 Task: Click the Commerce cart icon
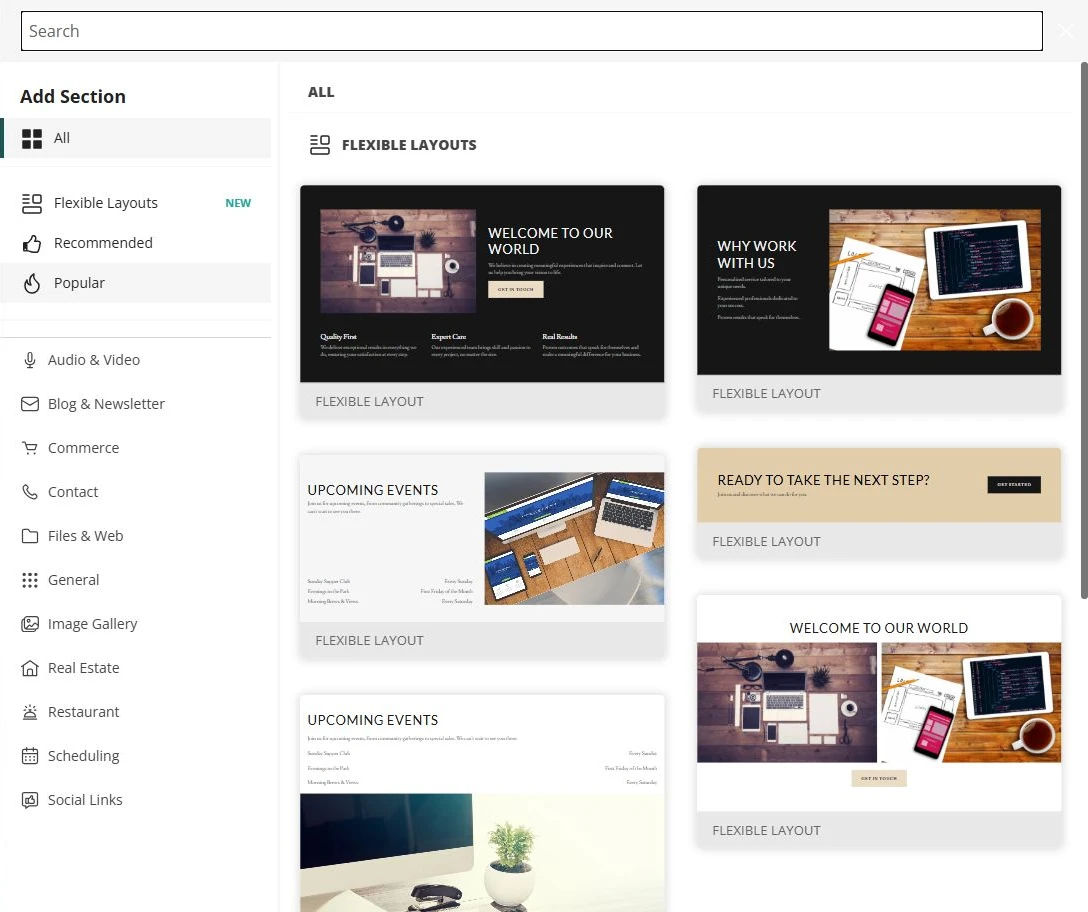coord(30,448)
